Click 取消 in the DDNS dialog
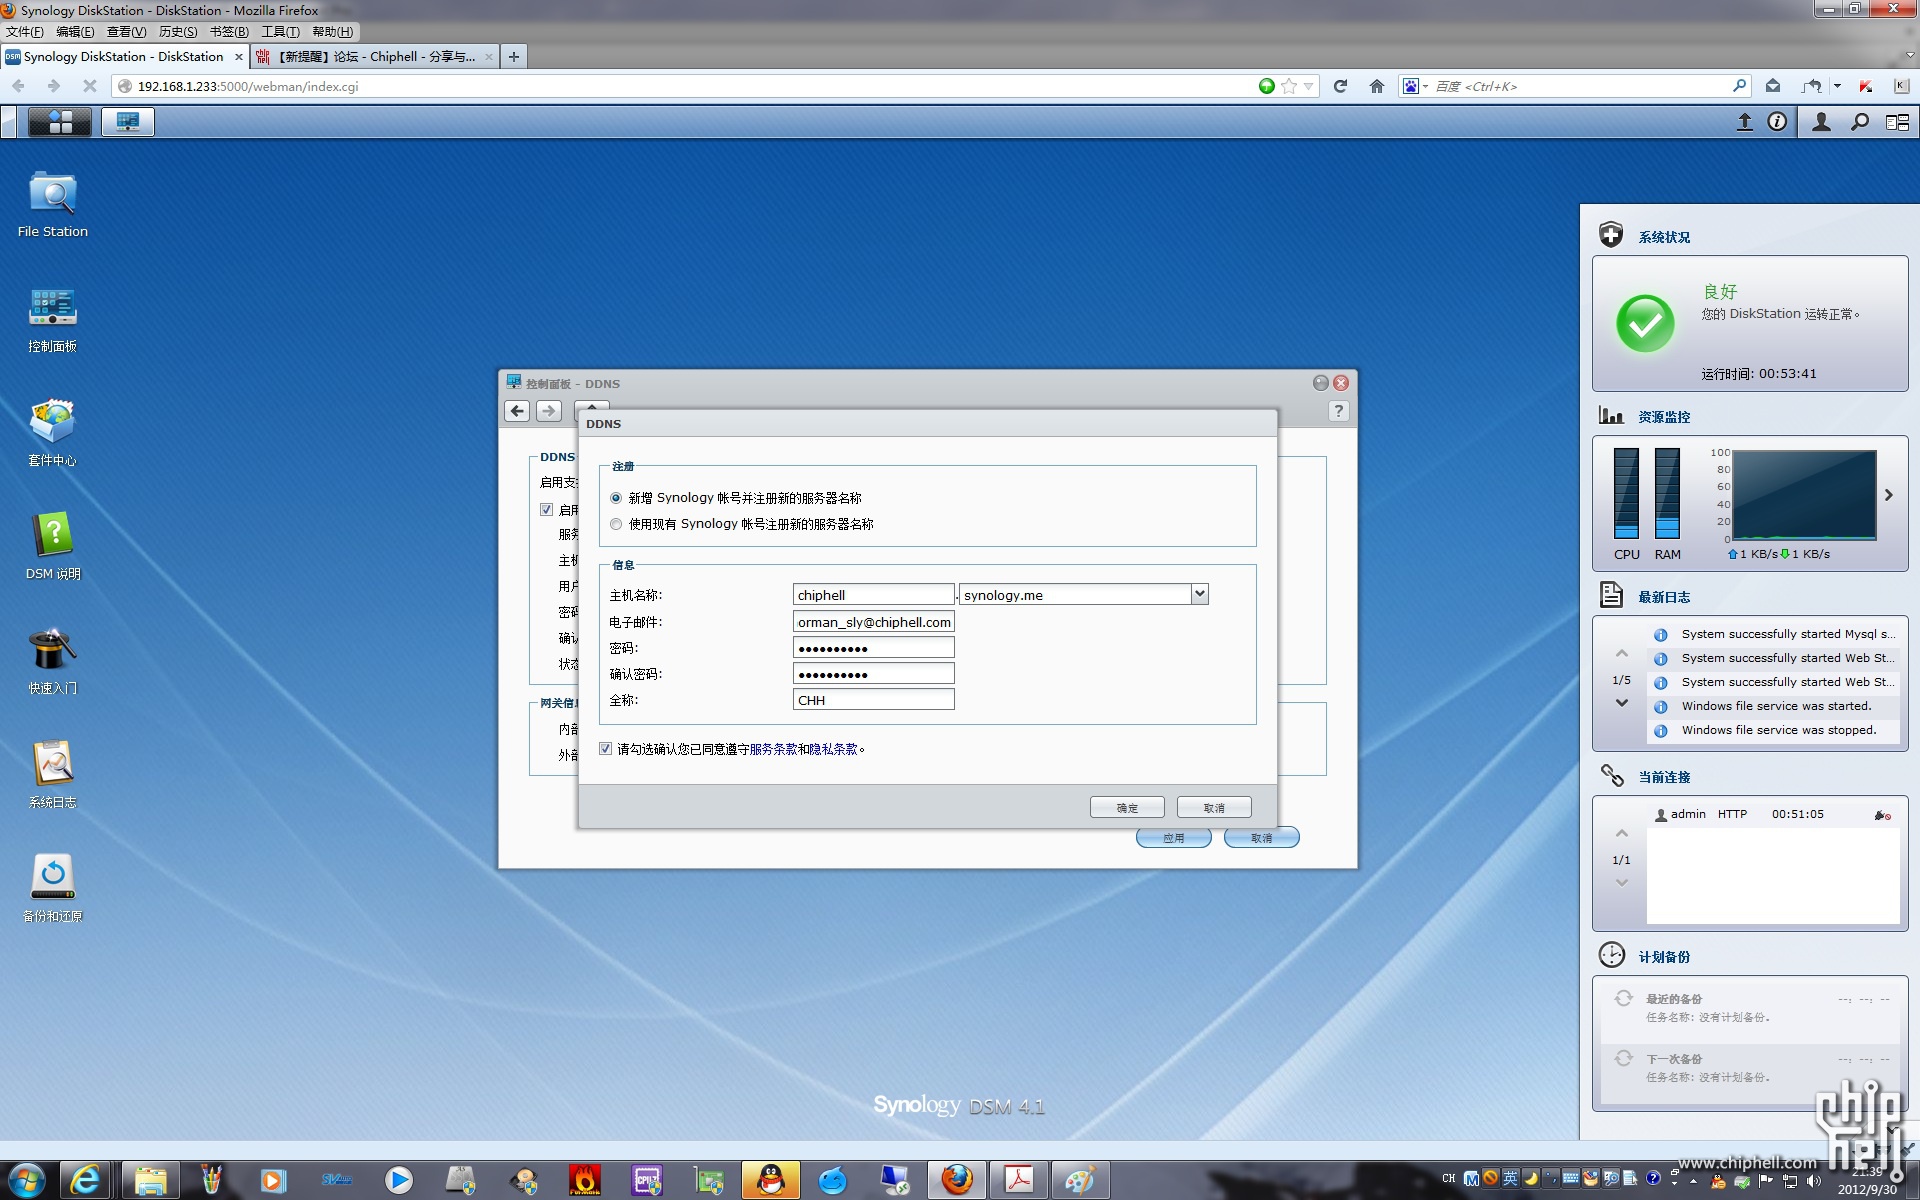This screenshot has height=1200, width=1920. [x=1214, y=808]
